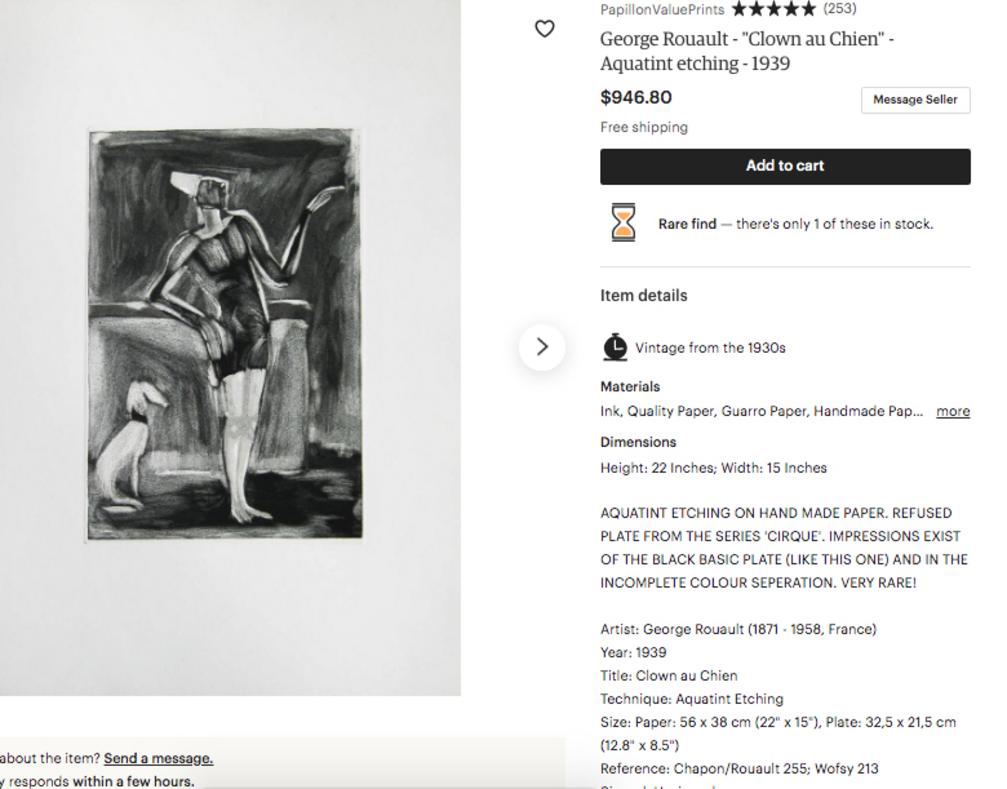Click the Dimensions heading
The image size is (1007, 789).
638,442
